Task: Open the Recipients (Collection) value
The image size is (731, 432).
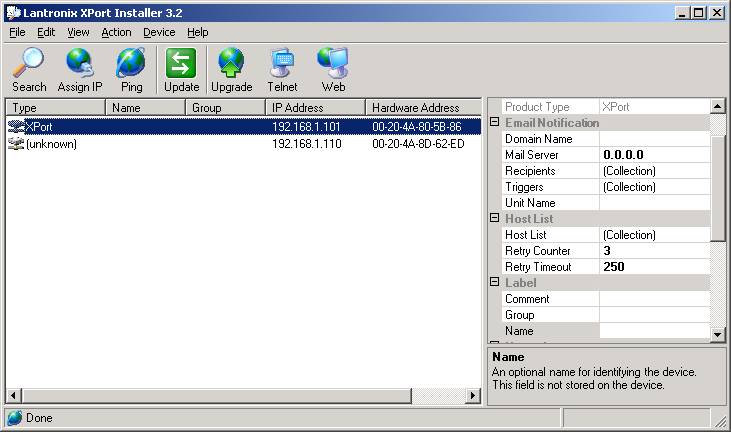Action: 655,171
